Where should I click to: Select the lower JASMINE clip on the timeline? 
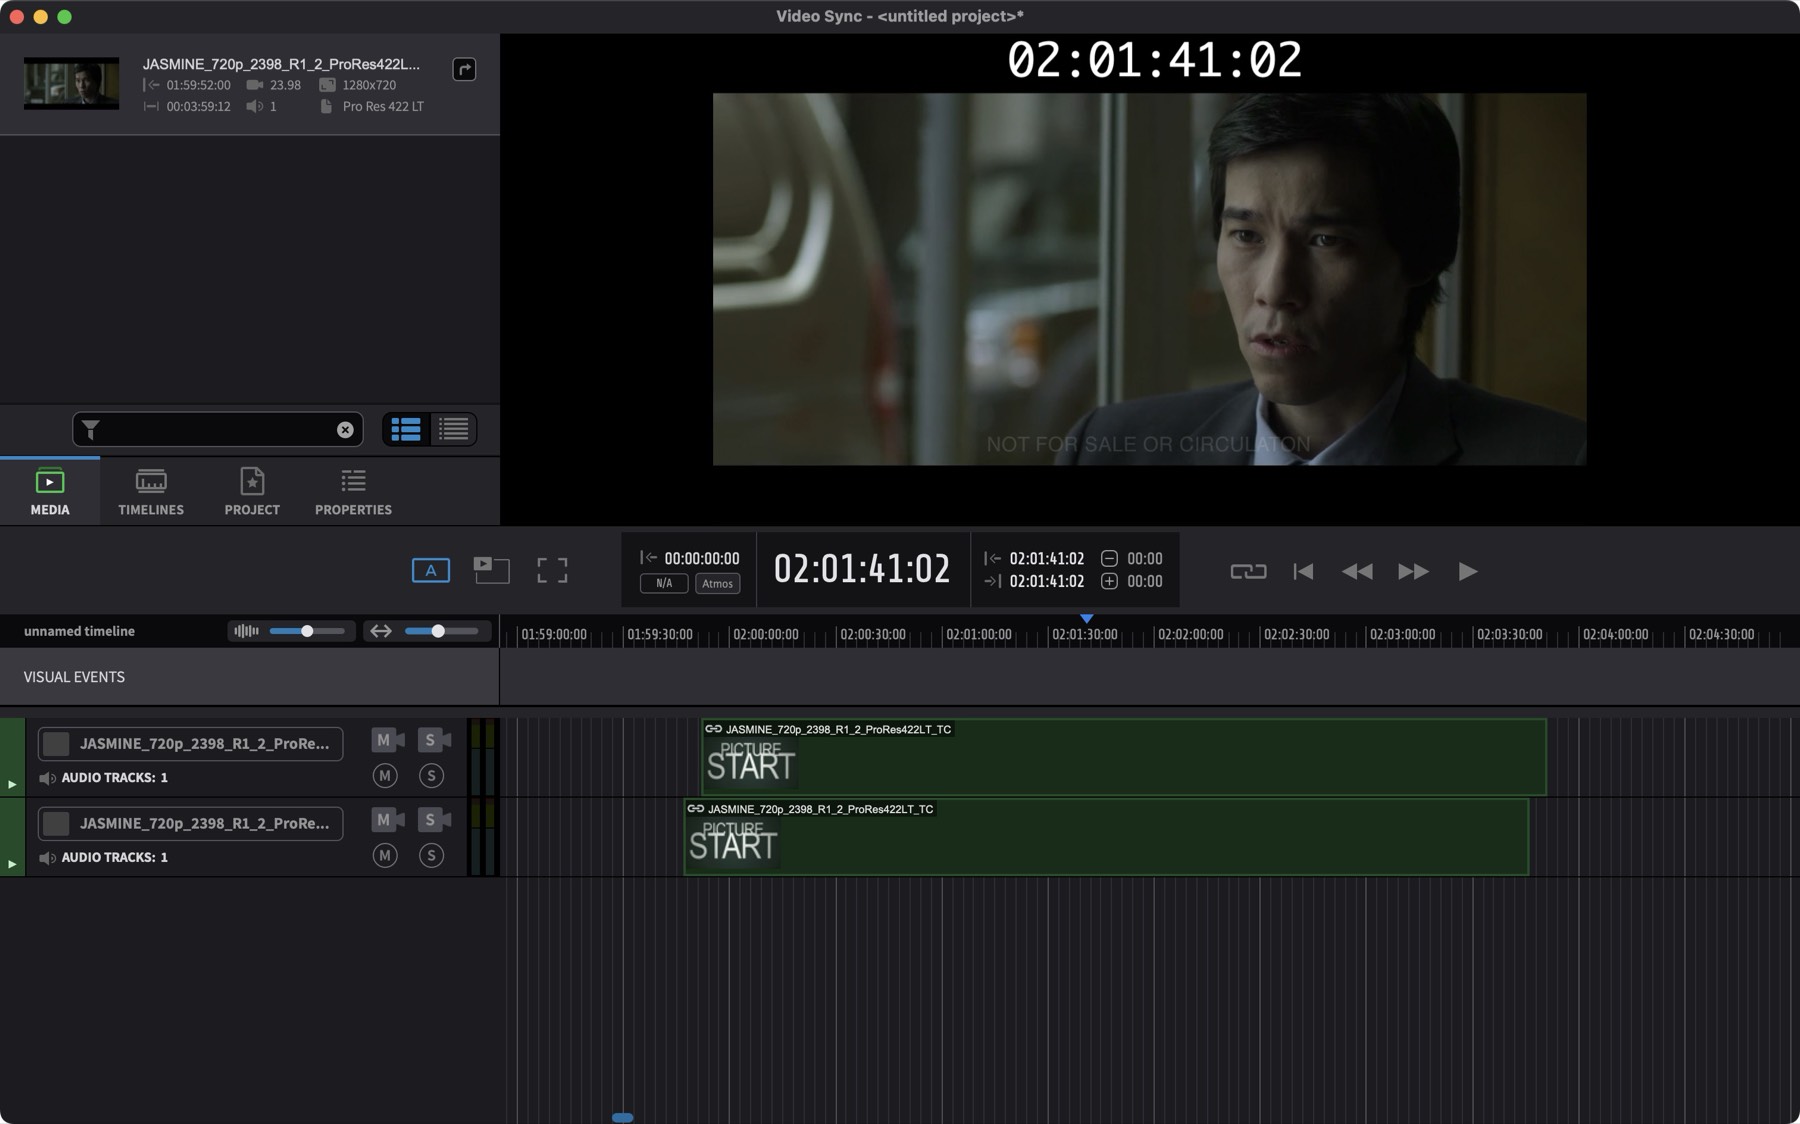point(1106,837)
